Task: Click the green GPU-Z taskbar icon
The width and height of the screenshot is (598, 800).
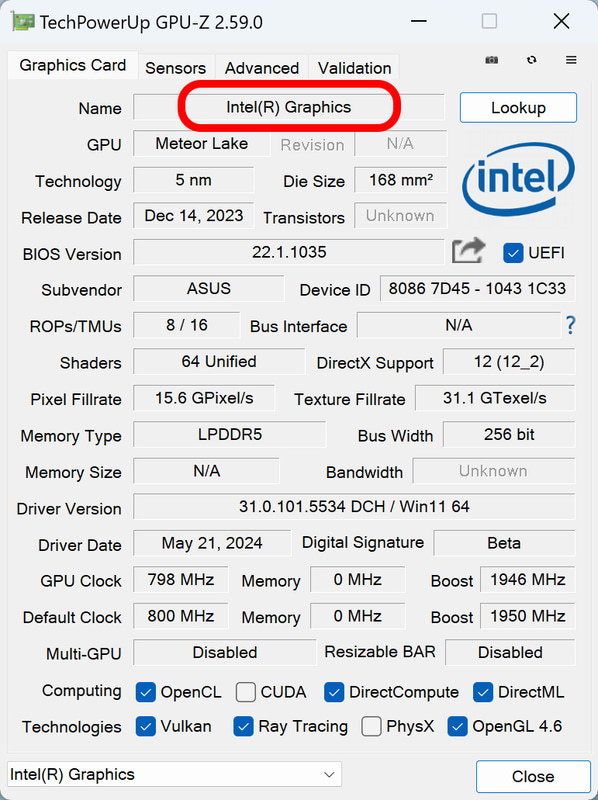Action: tap(22, 20)
